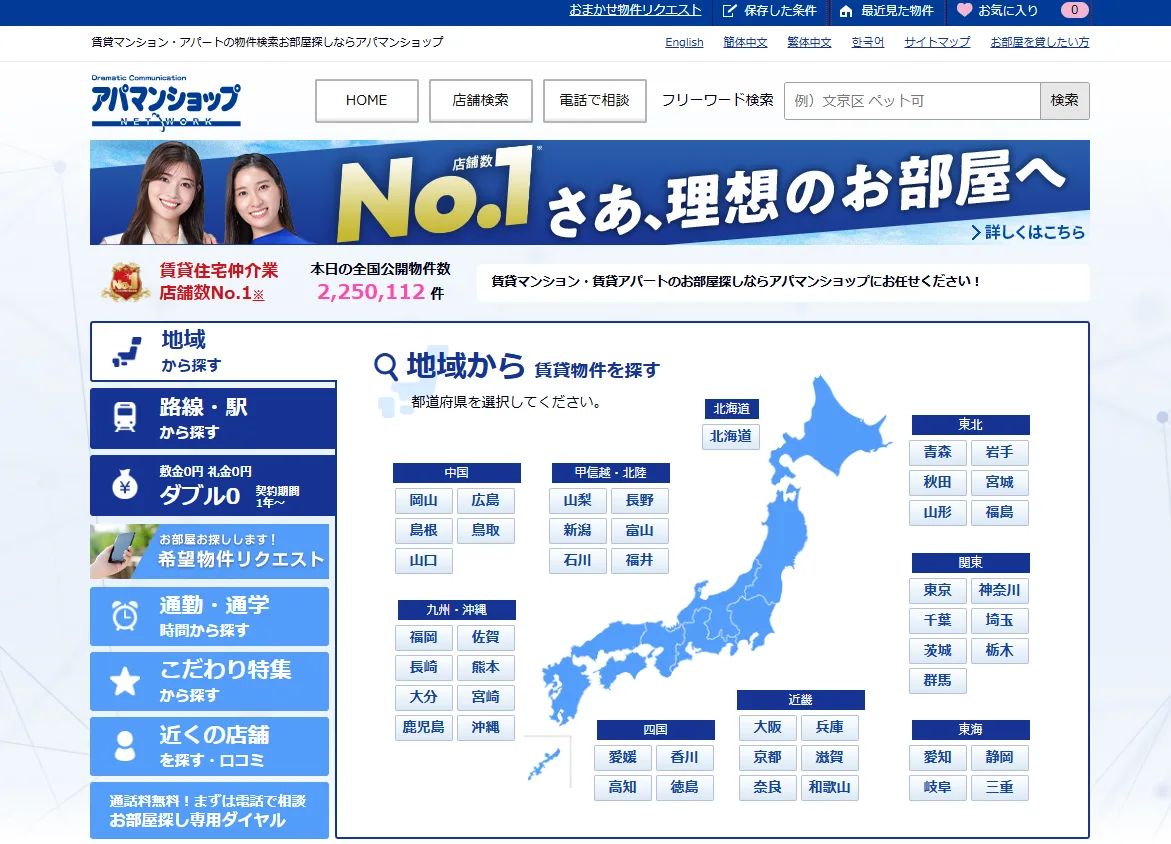Open the 路線・駅から探す tab

(213, 418)
